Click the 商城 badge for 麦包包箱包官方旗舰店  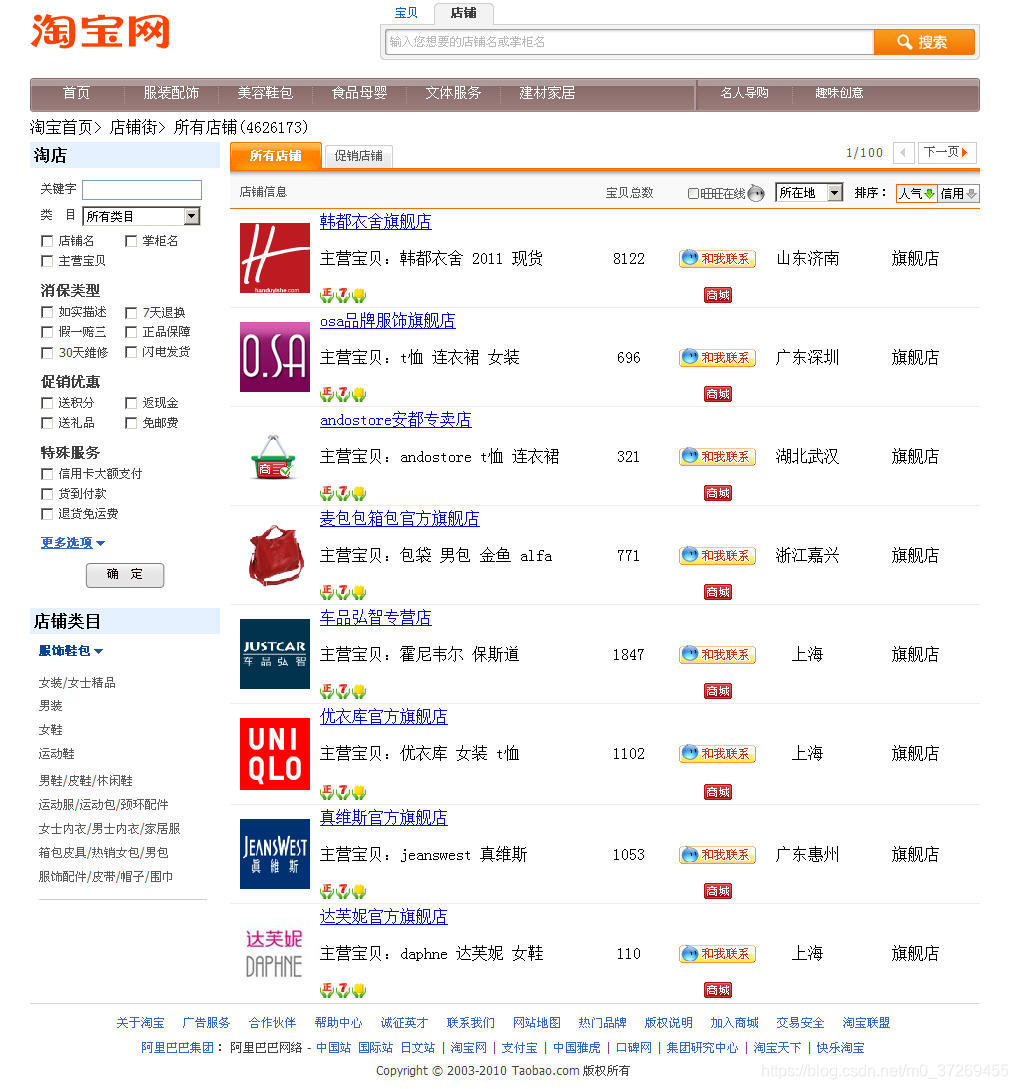point(717,592)
